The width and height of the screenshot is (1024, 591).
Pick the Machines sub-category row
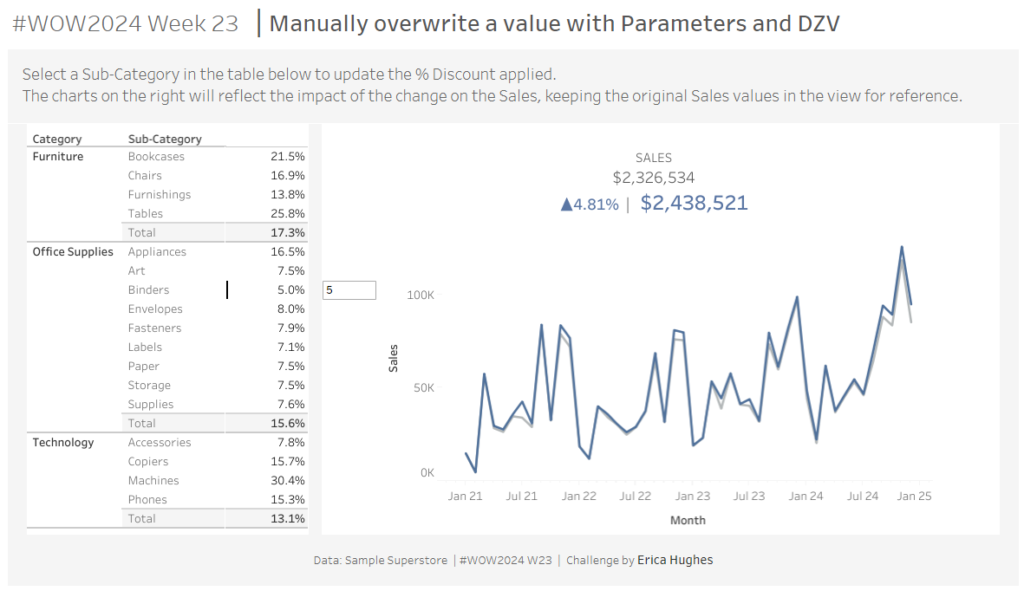coord(152,481)
